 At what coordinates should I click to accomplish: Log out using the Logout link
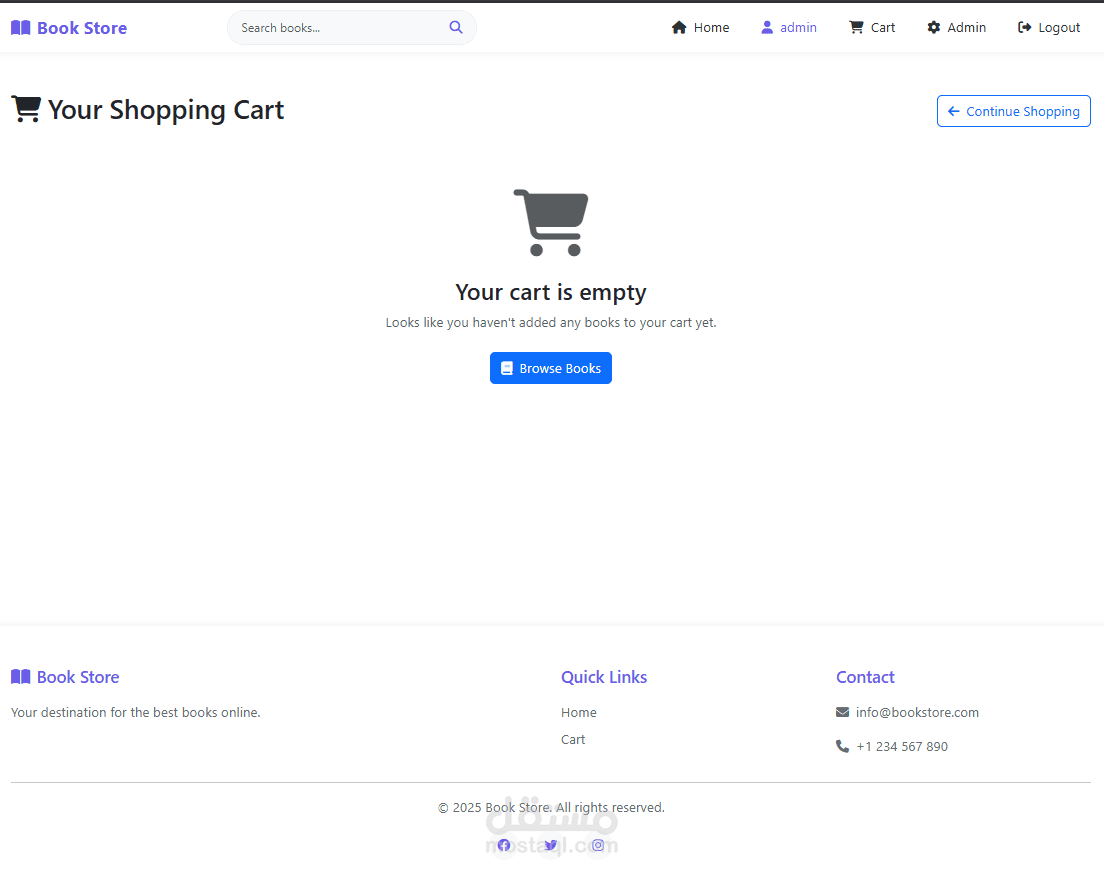pos(1049,28)
